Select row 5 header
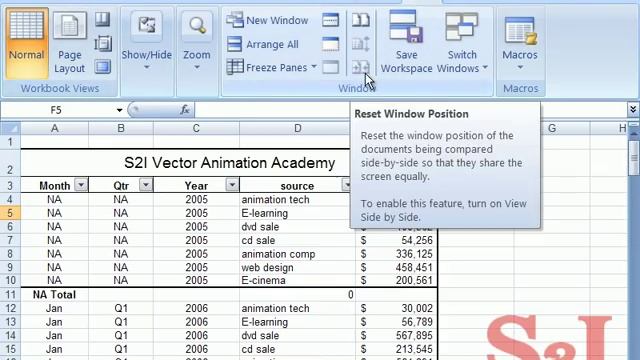 (x=10, y=213)
